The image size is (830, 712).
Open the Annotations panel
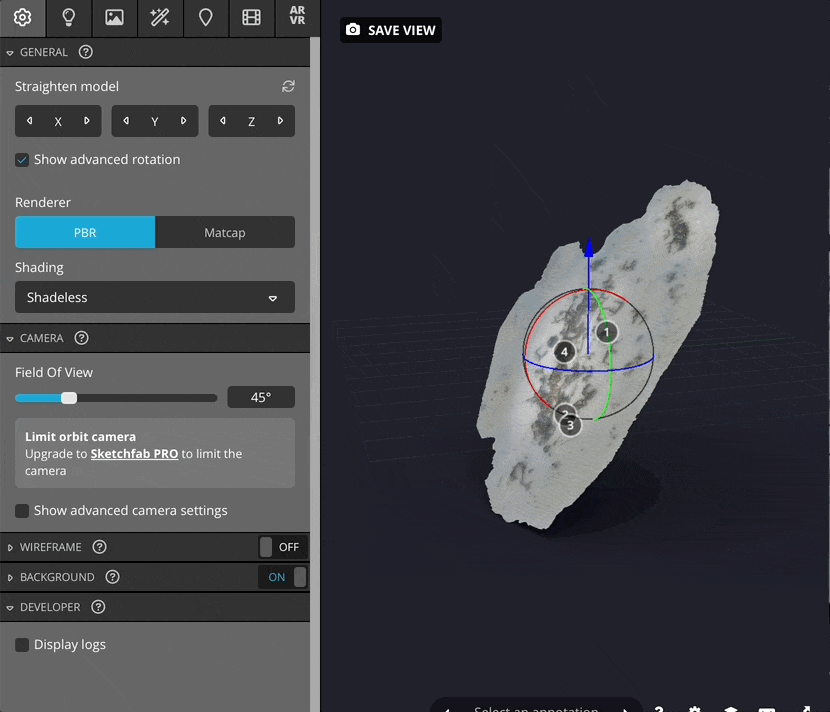coord(205,18)
